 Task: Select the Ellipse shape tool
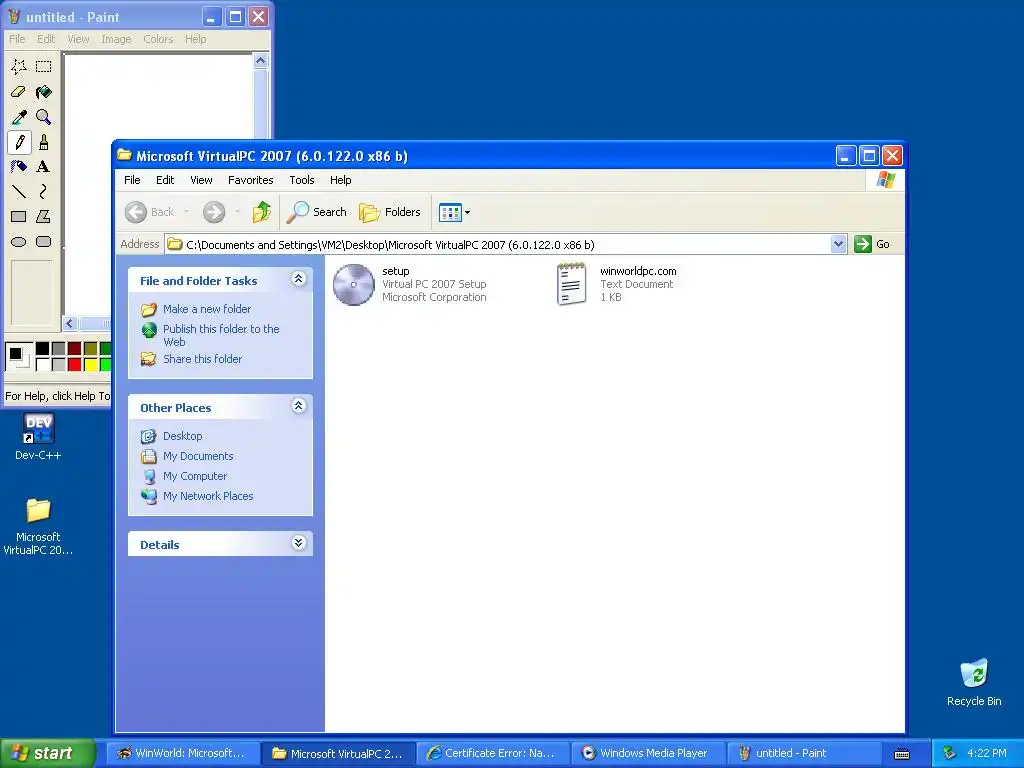click(x=19, y=242)
